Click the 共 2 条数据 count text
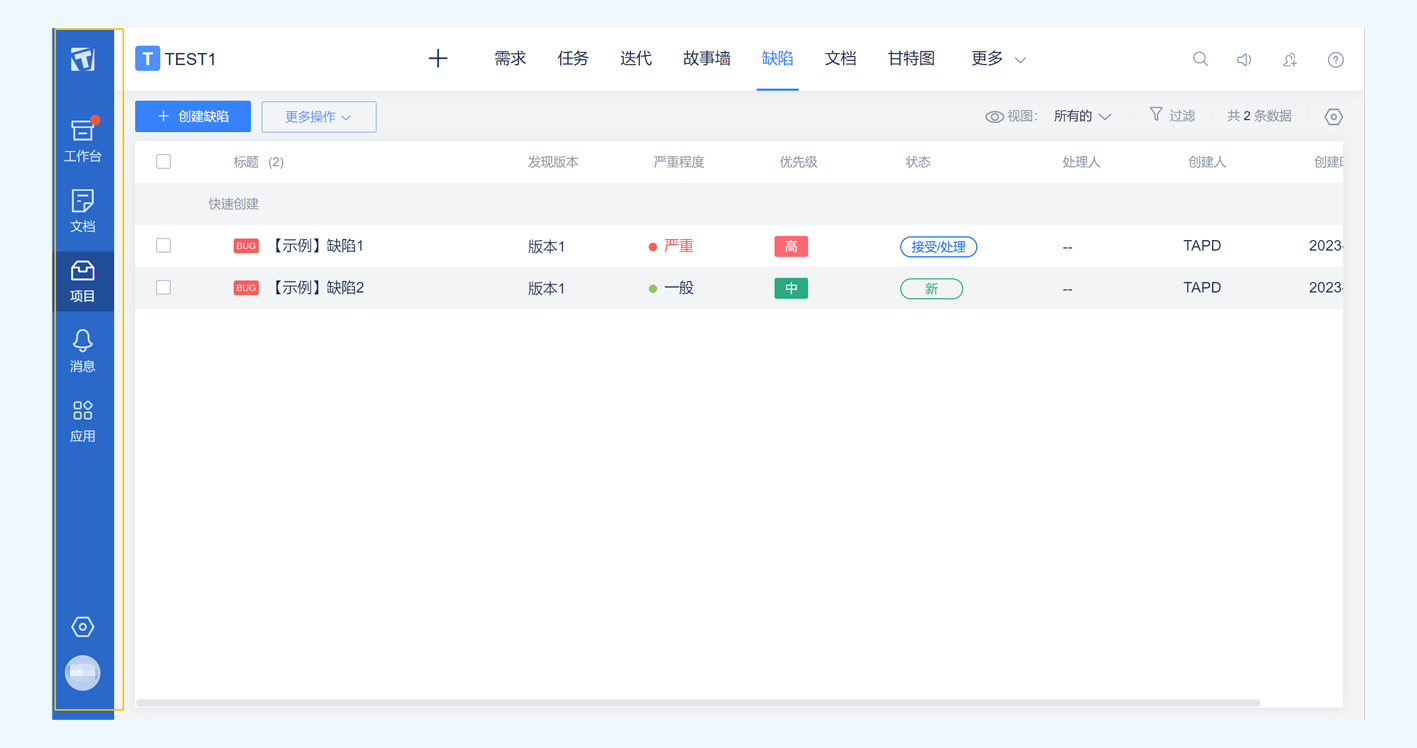The height and width of the screenshot is (748, 1417). click(x=1259, y=116)
